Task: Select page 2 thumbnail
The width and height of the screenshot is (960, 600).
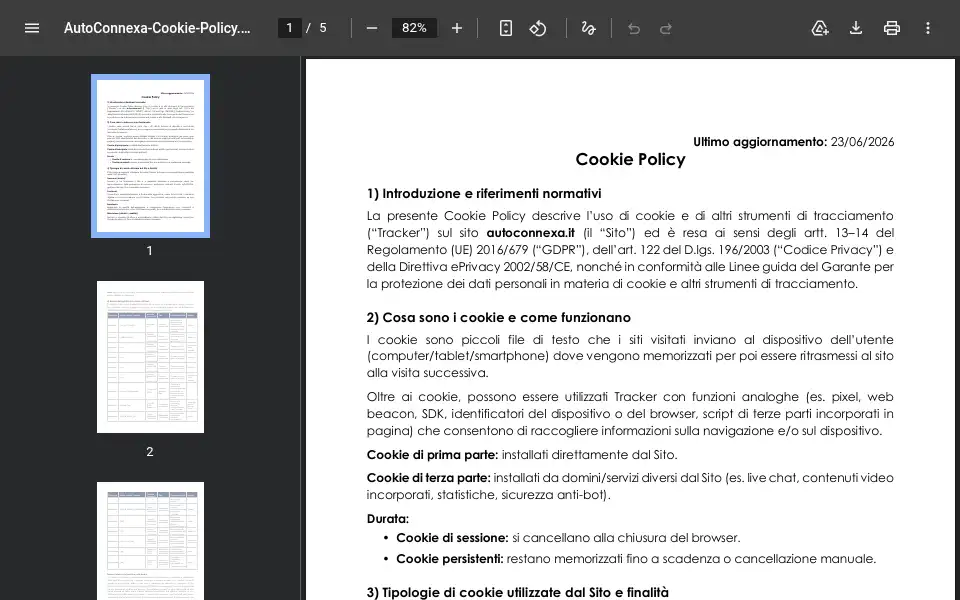Action: point(150,357)
